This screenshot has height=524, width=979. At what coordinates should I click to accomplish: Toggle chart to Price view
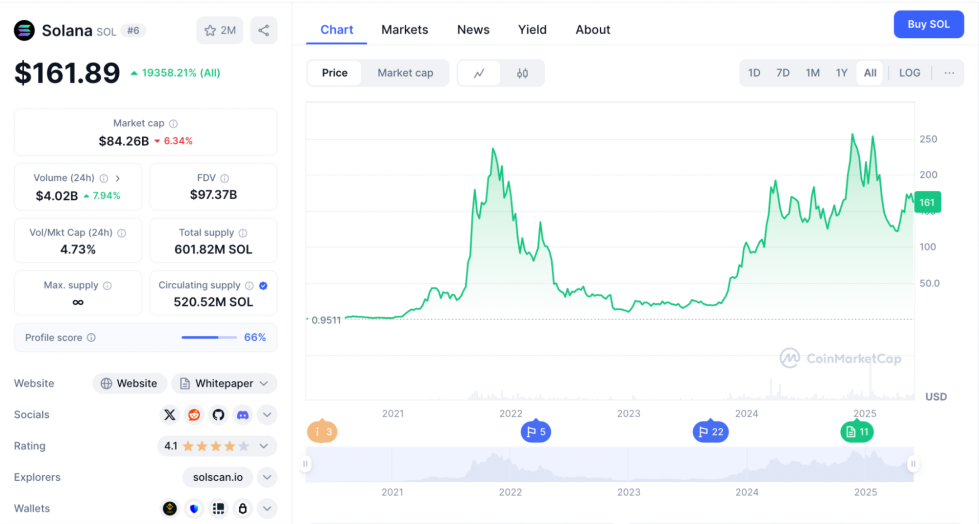pyautogui.click(x=335, y=73)
